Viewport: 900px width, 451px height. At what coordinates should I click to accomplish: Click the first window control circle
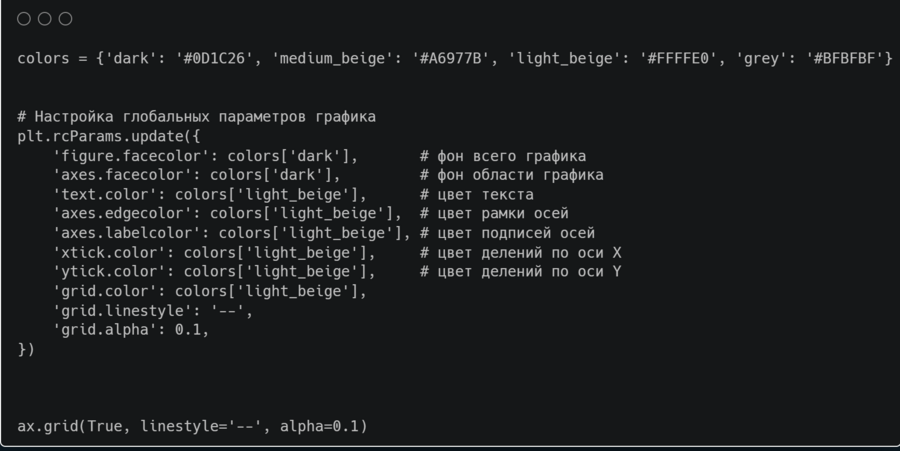point(24,19)
